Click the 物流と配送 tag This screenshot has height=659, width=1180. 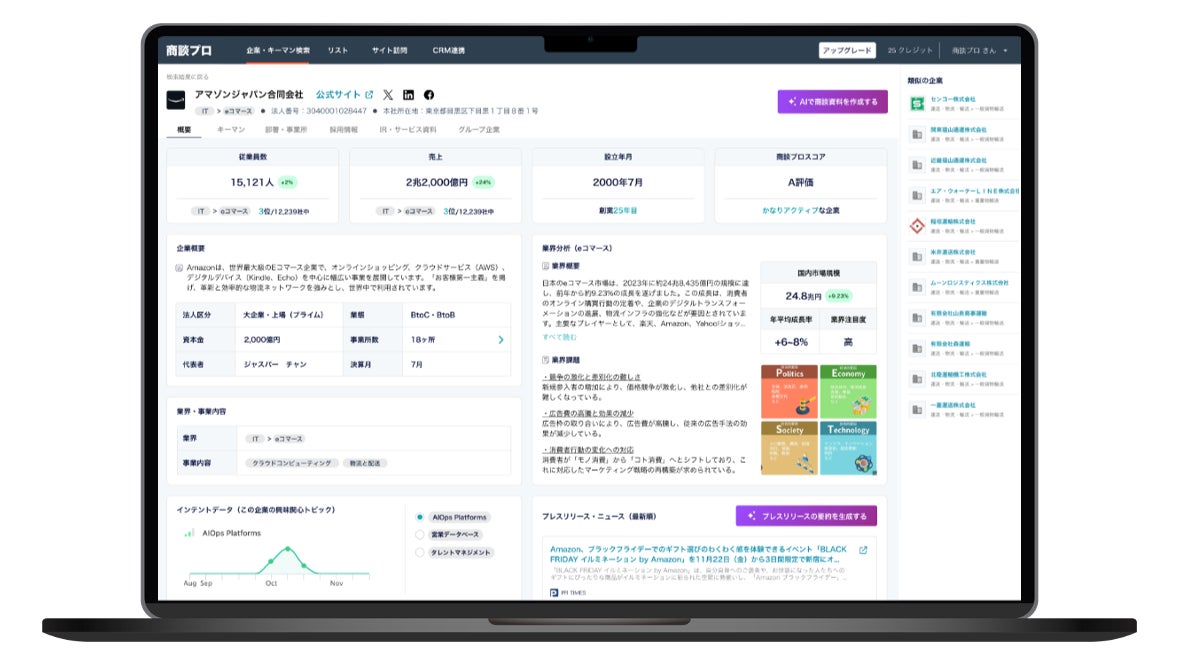coord(365,463)
